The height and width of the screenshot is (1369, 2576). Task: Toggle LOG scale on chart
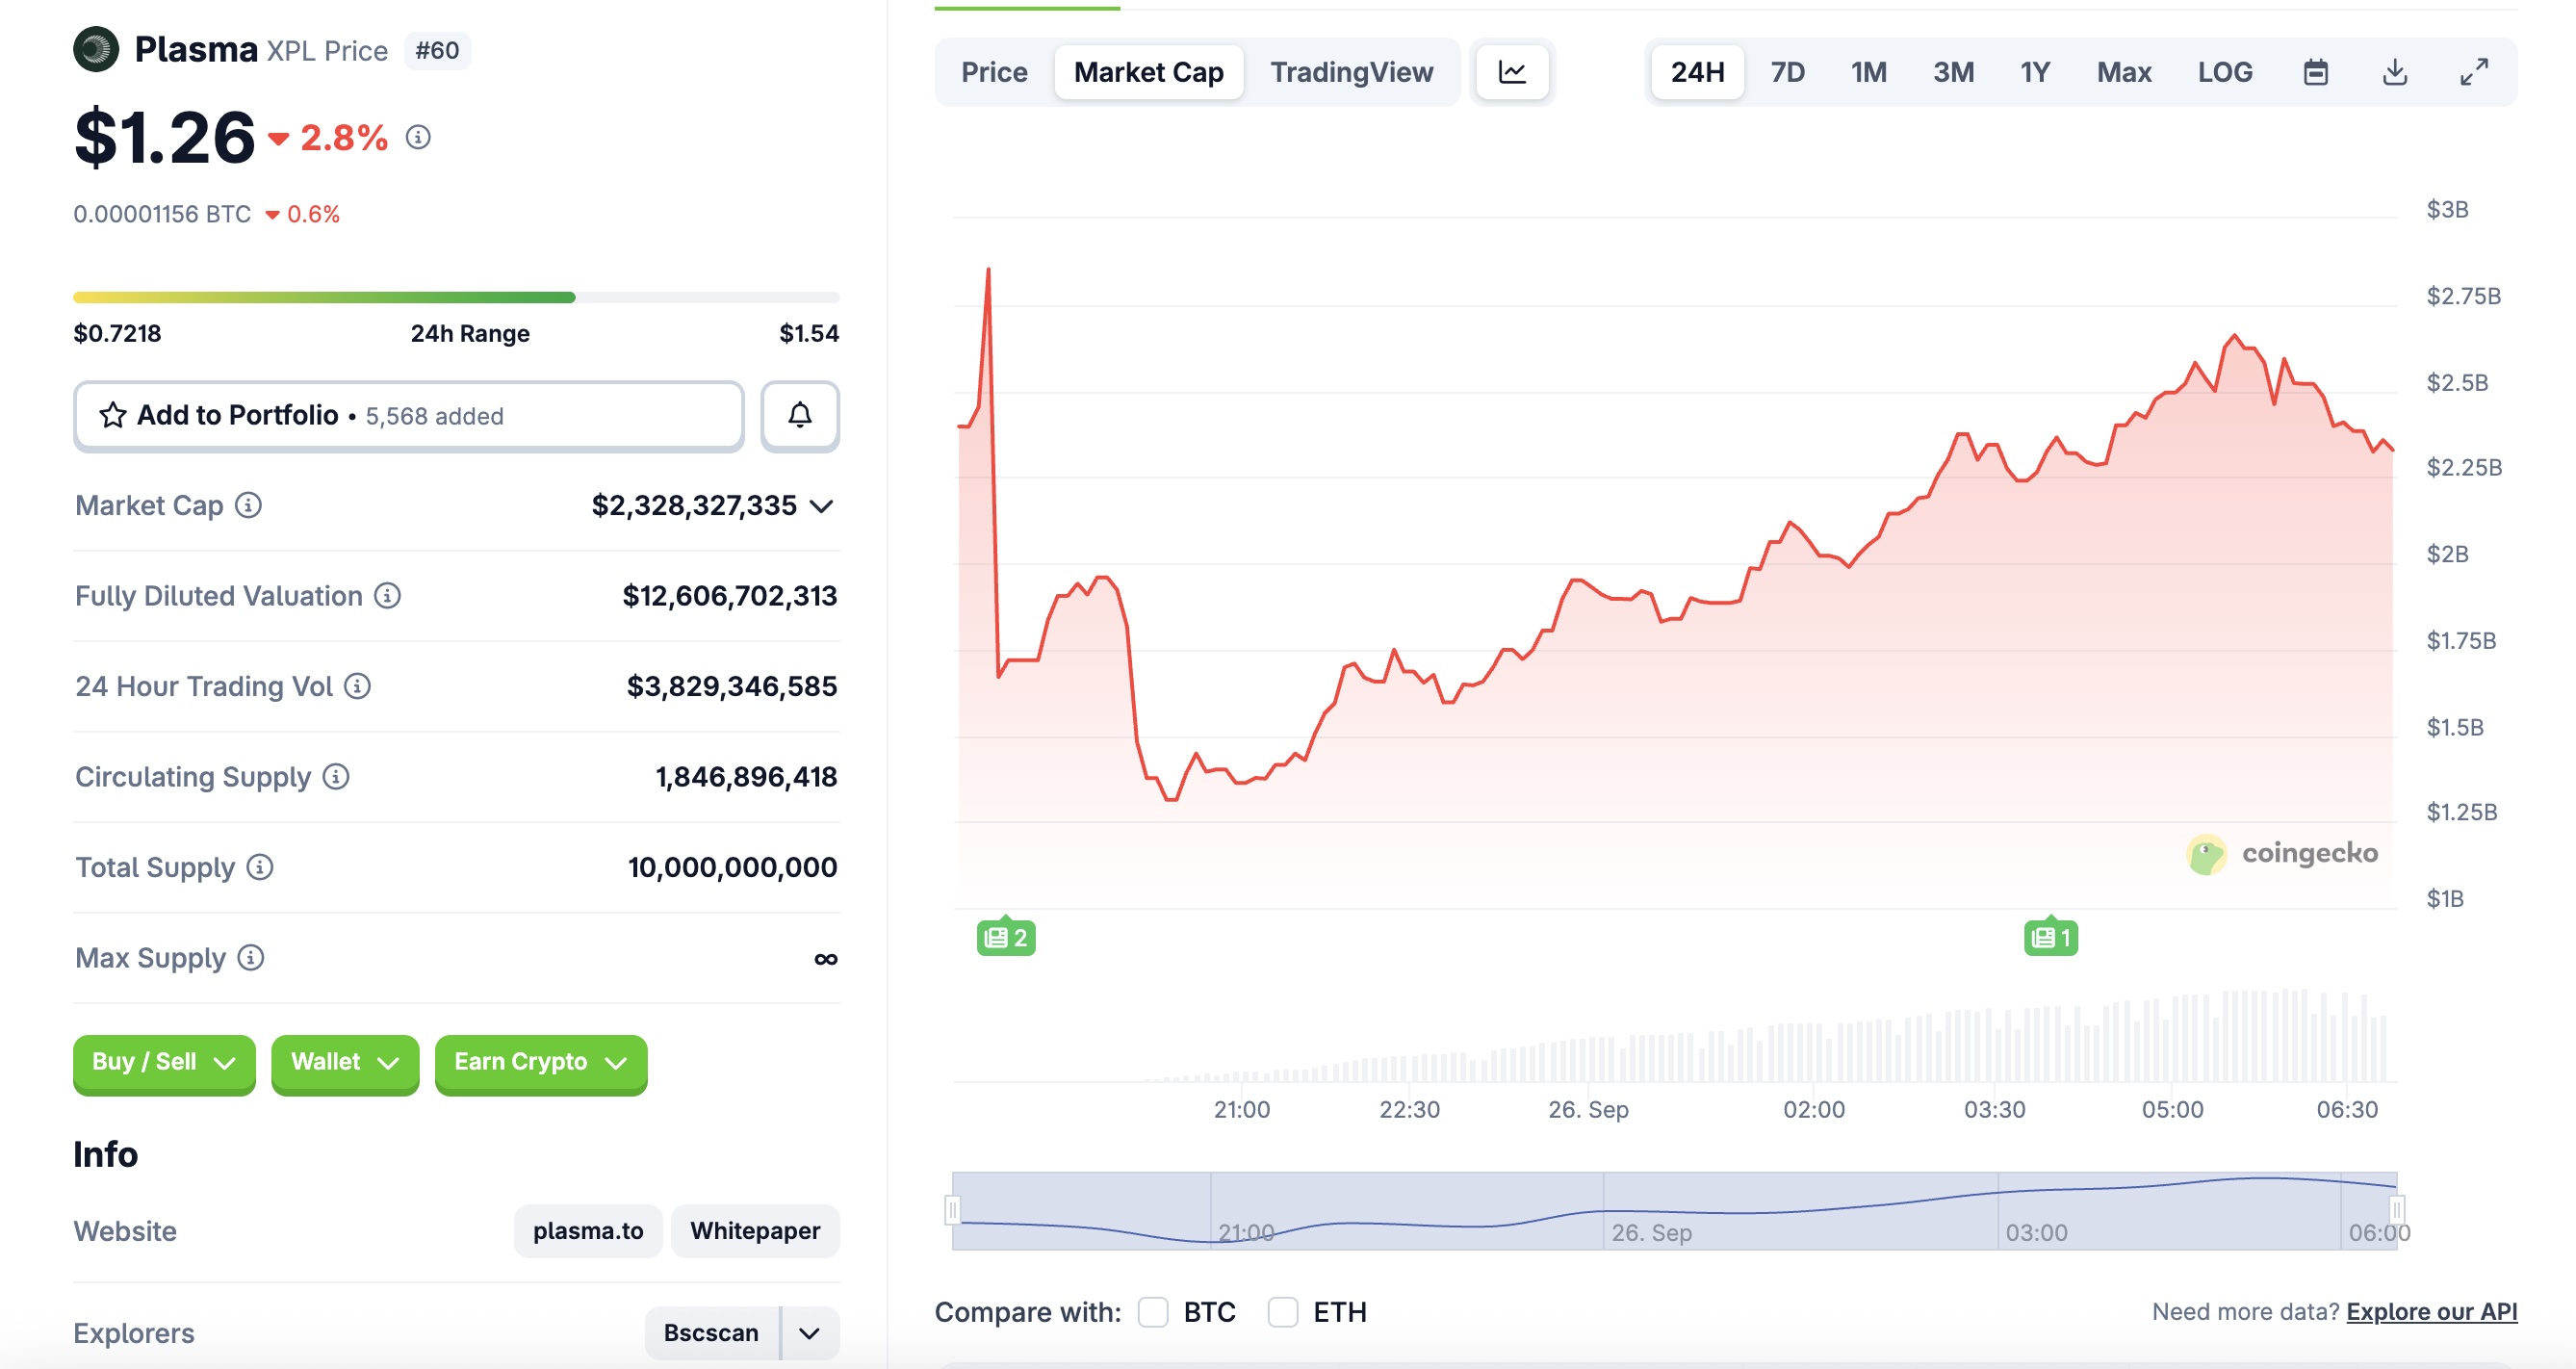pos(2225,72)
